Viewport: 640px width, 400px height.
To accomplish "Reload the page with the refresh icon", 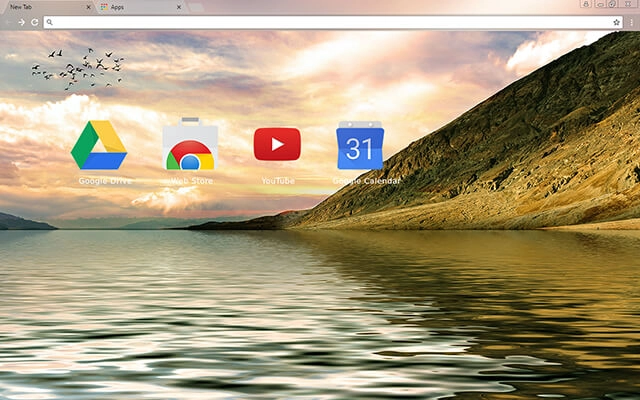I will pos(35,22).
